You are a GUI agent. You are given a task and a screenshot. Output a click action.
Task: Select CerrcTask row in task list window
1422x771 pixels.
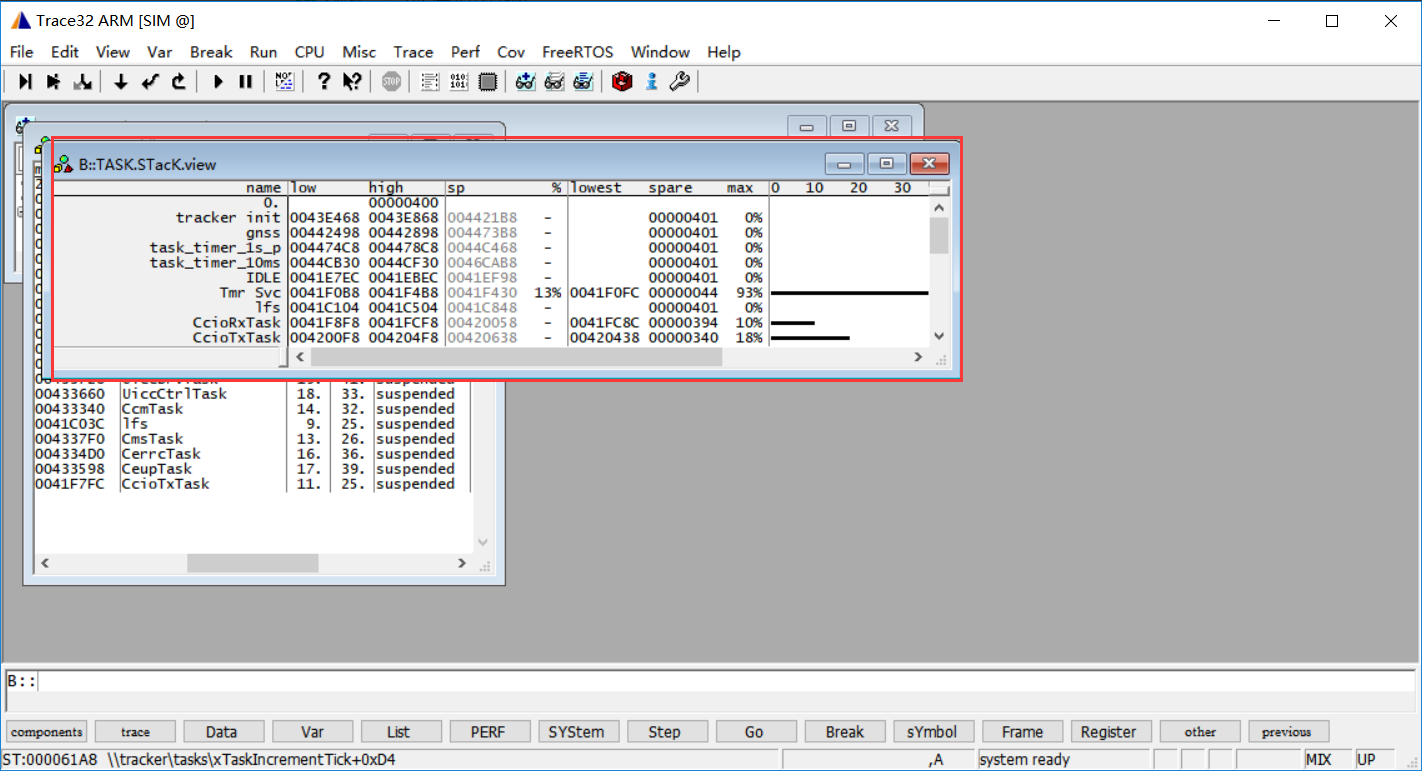(253, 454)
